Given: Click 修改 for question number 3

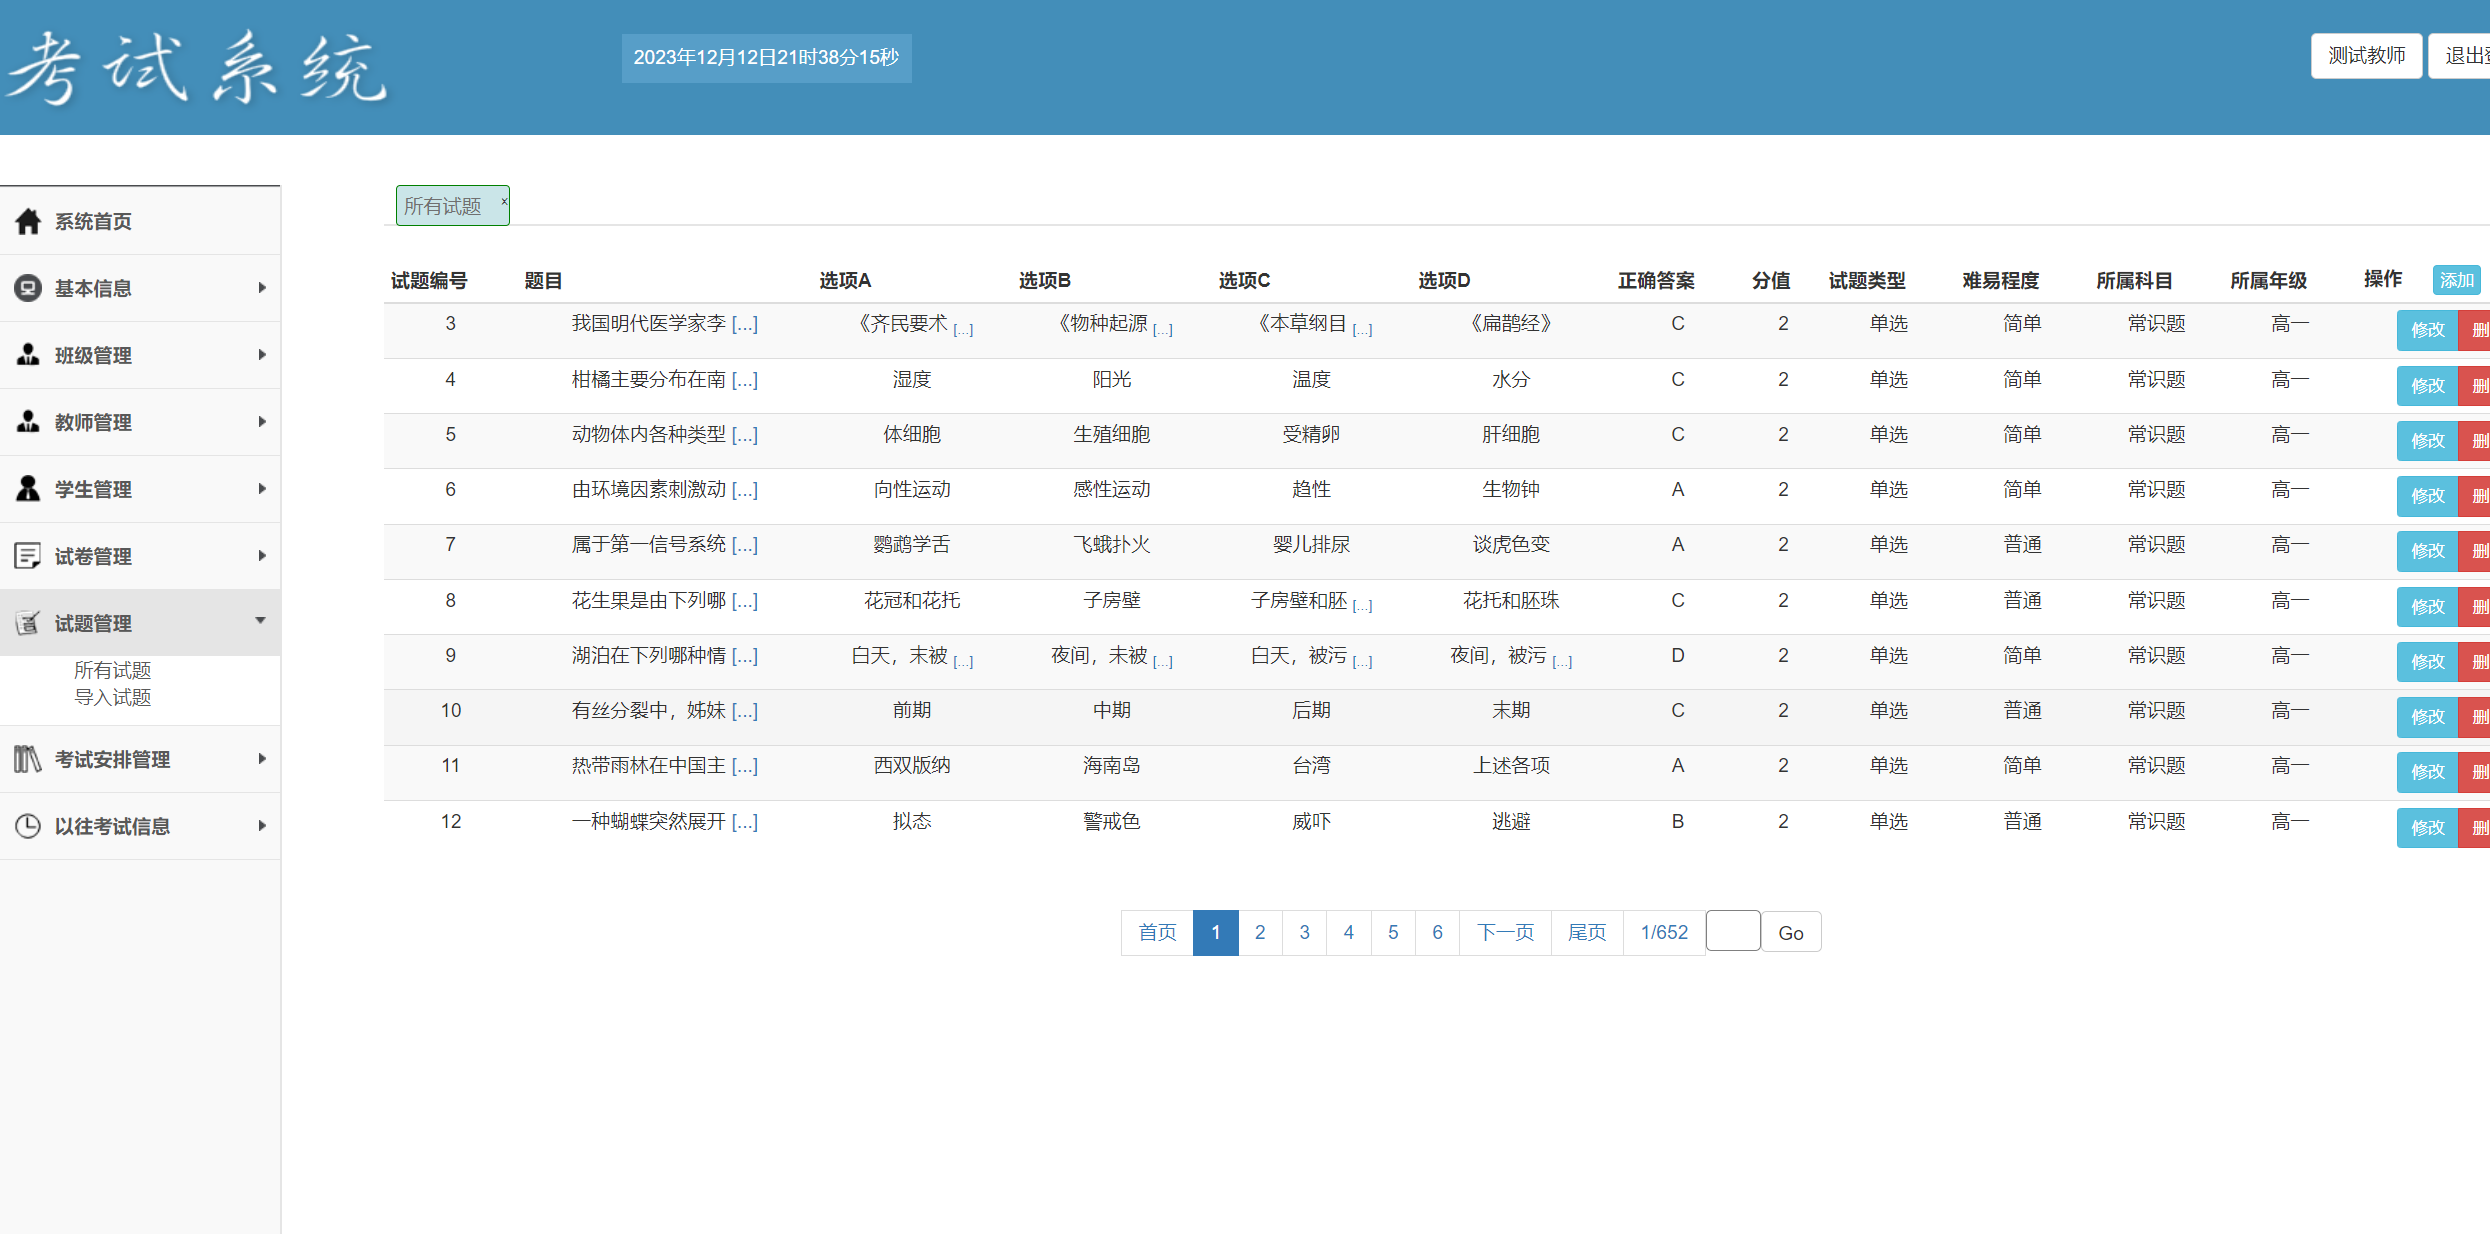Looking at the screenshot, I should point(2427,330).
